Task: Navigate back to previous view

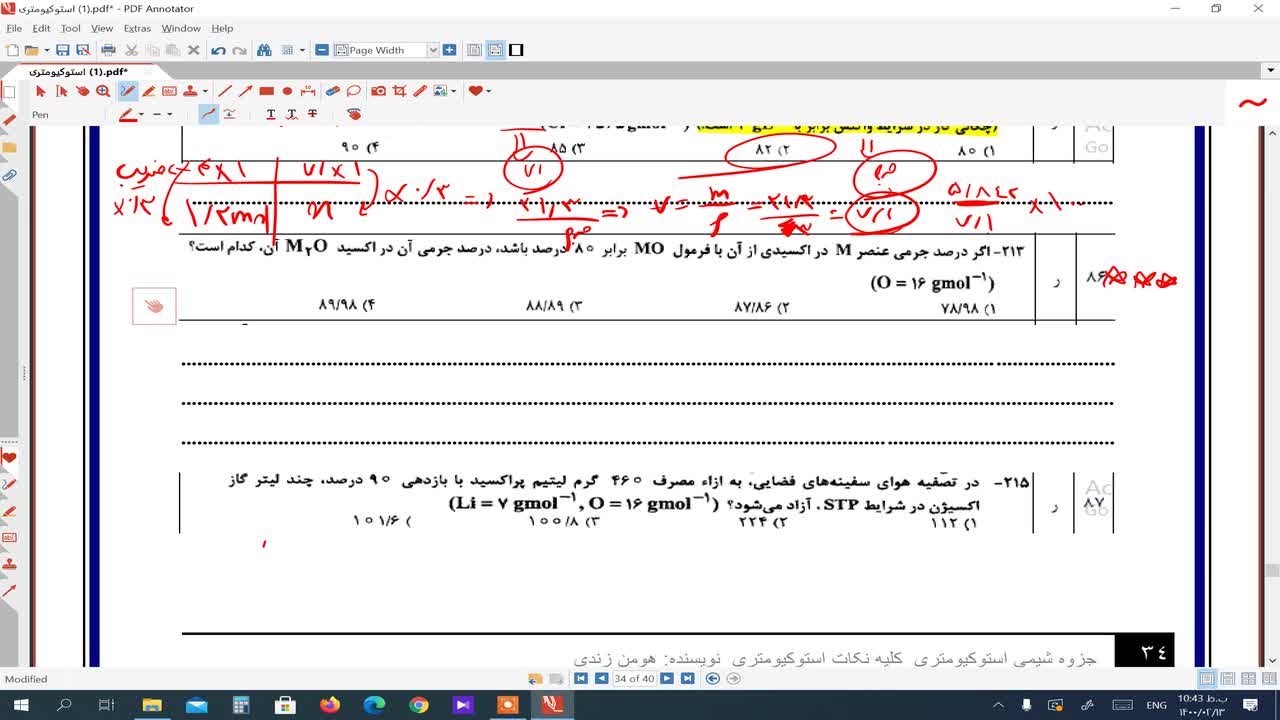Action: pos(712,678)
